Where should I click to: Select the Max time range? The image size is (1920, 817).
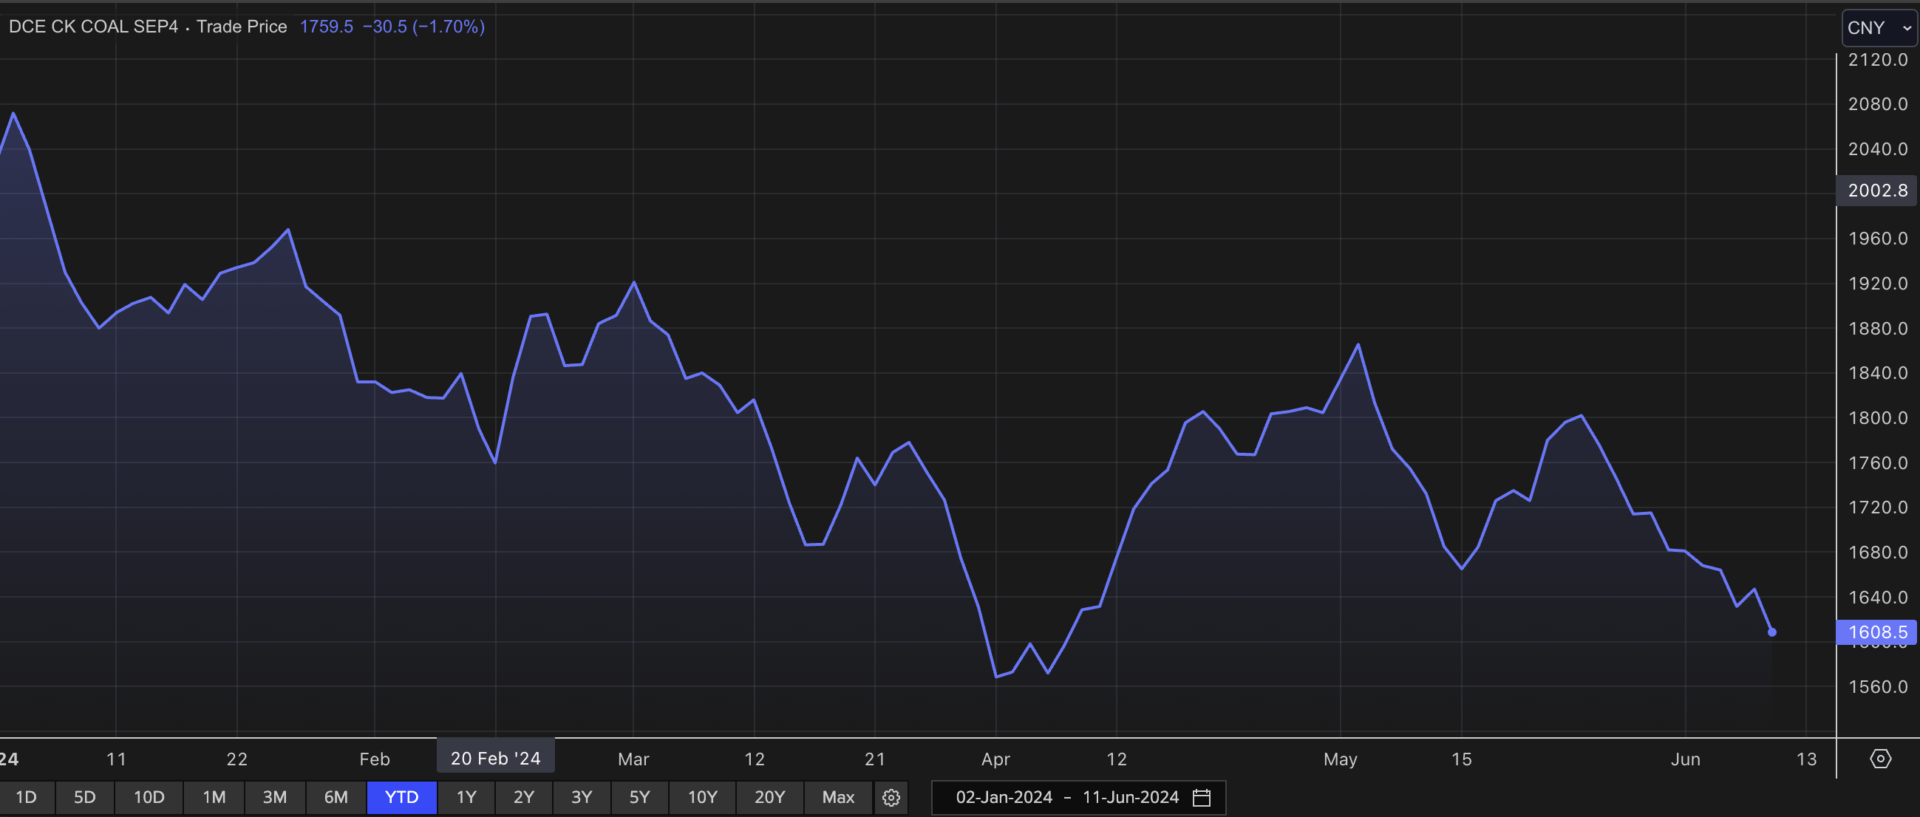(838, 798)
